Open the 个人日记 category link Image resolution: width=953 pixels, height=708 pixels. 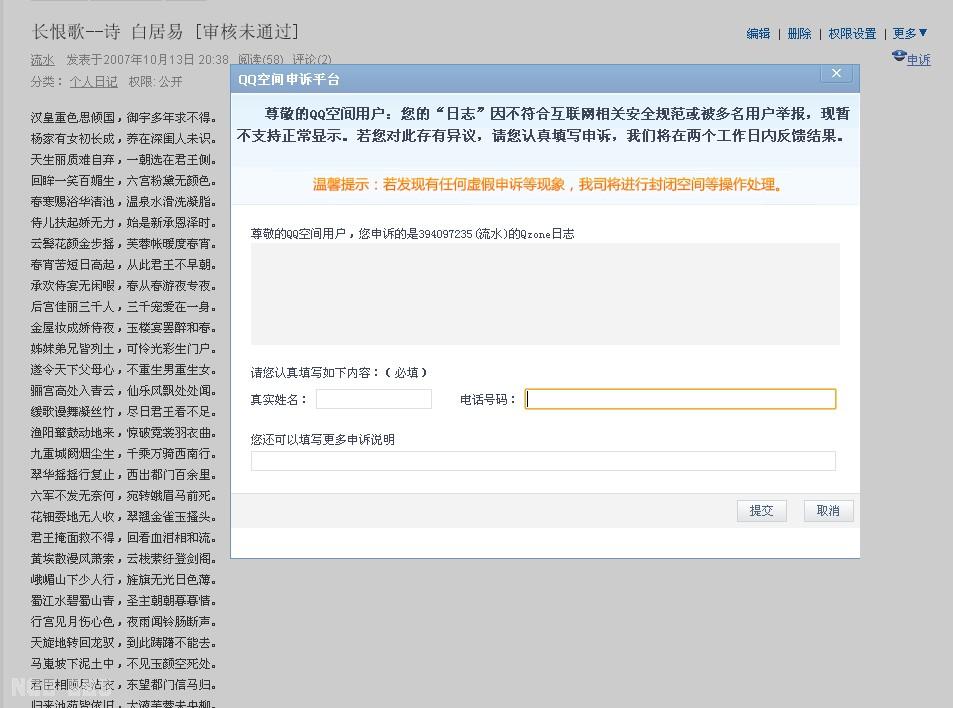tap(94, 81)
